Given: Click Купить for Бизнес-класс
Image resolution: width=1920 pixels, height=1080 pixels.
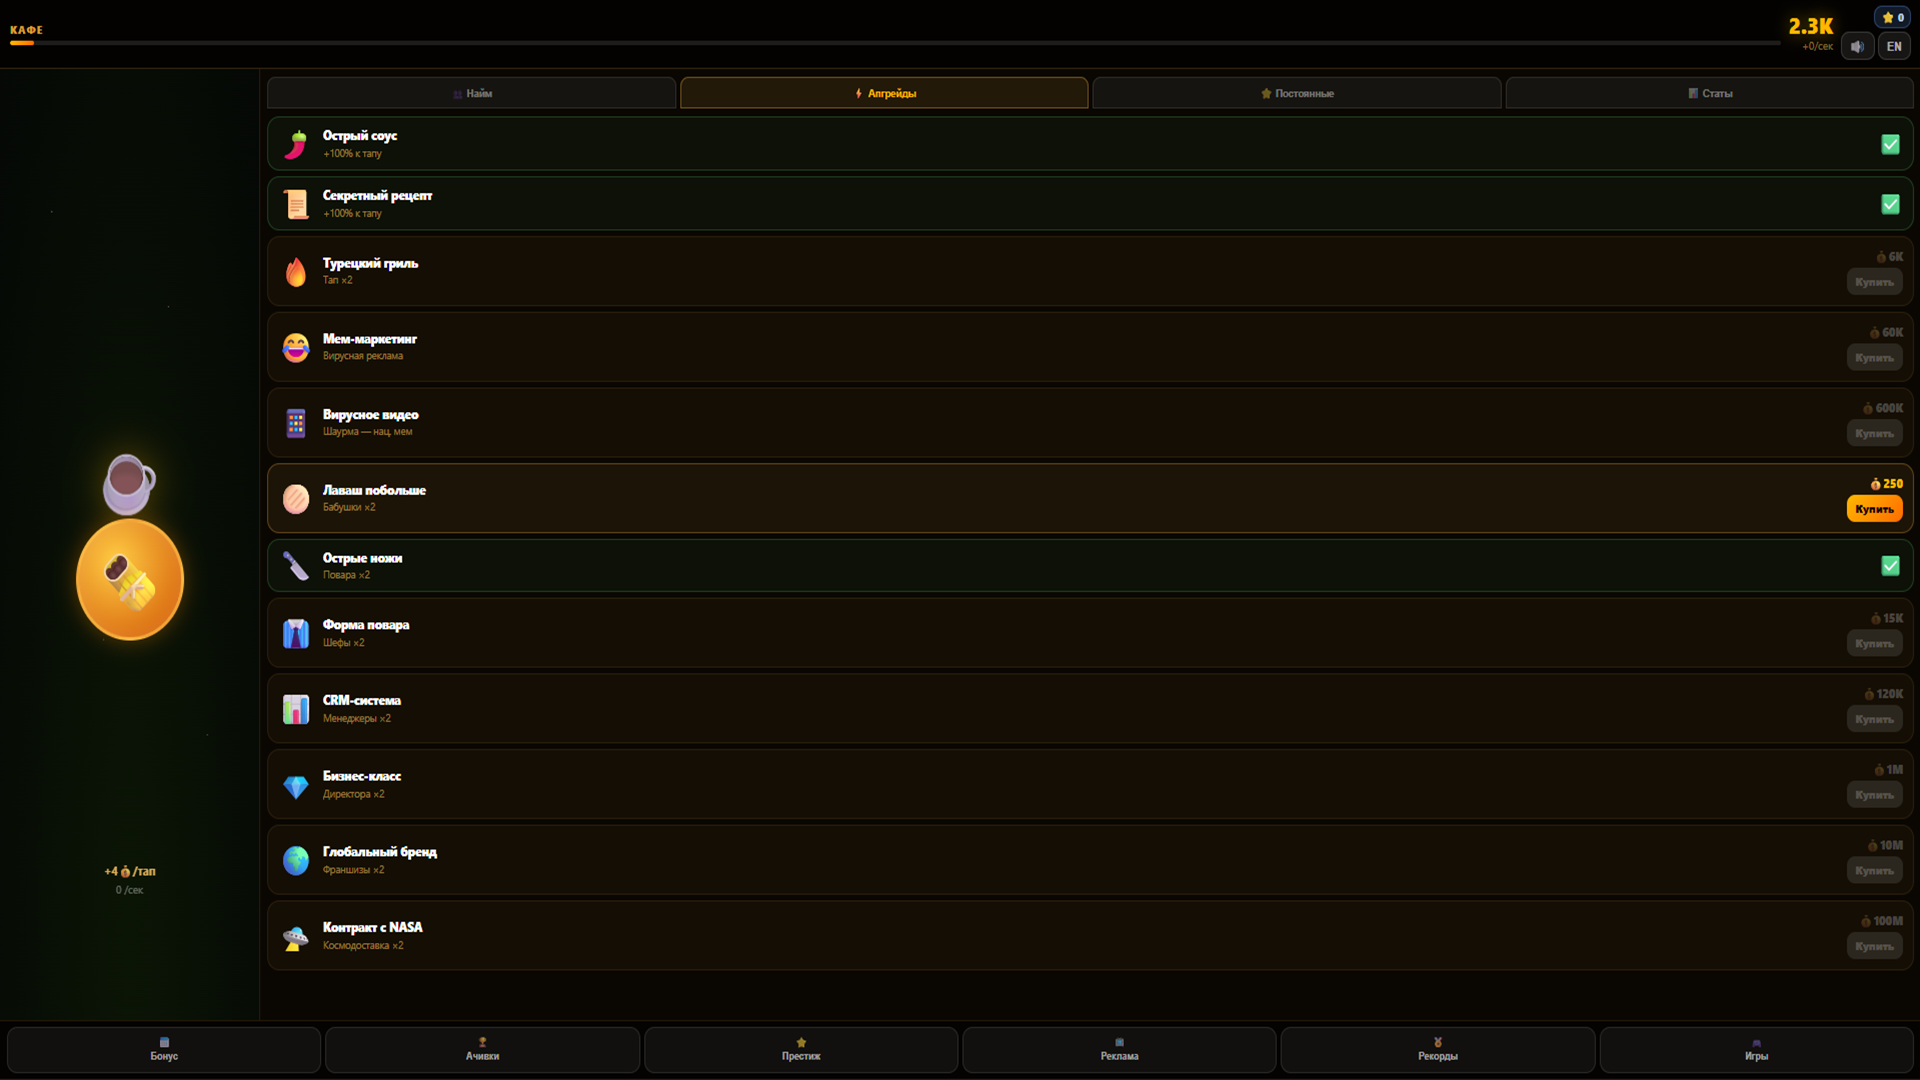Looking at the screenshot, I should 1874,795.
